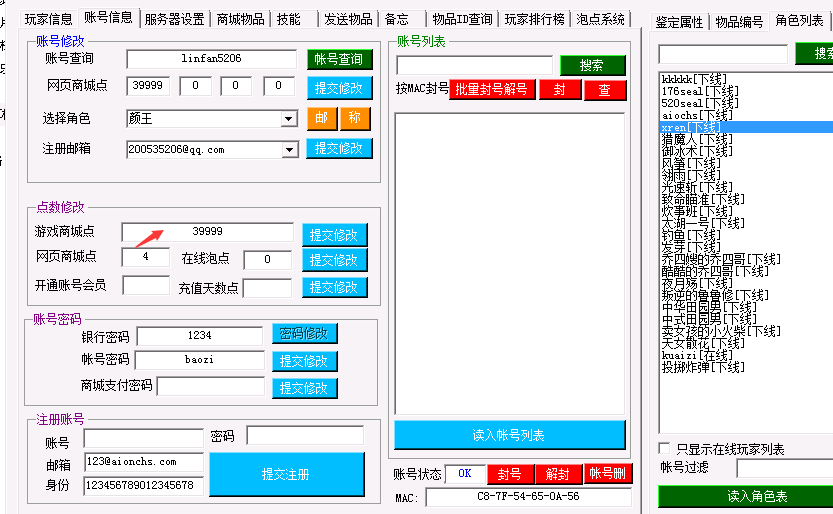Click the 开通账号会员 input field
The width and height of the screenshot is (833, 514).
[x=146, y=286]
